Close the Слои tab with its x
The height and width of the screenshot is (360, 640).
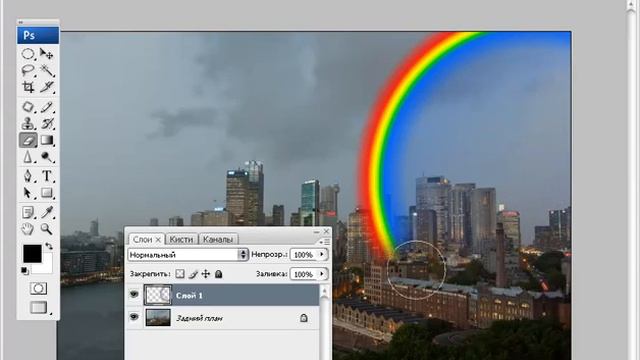[x=158, y=240]
